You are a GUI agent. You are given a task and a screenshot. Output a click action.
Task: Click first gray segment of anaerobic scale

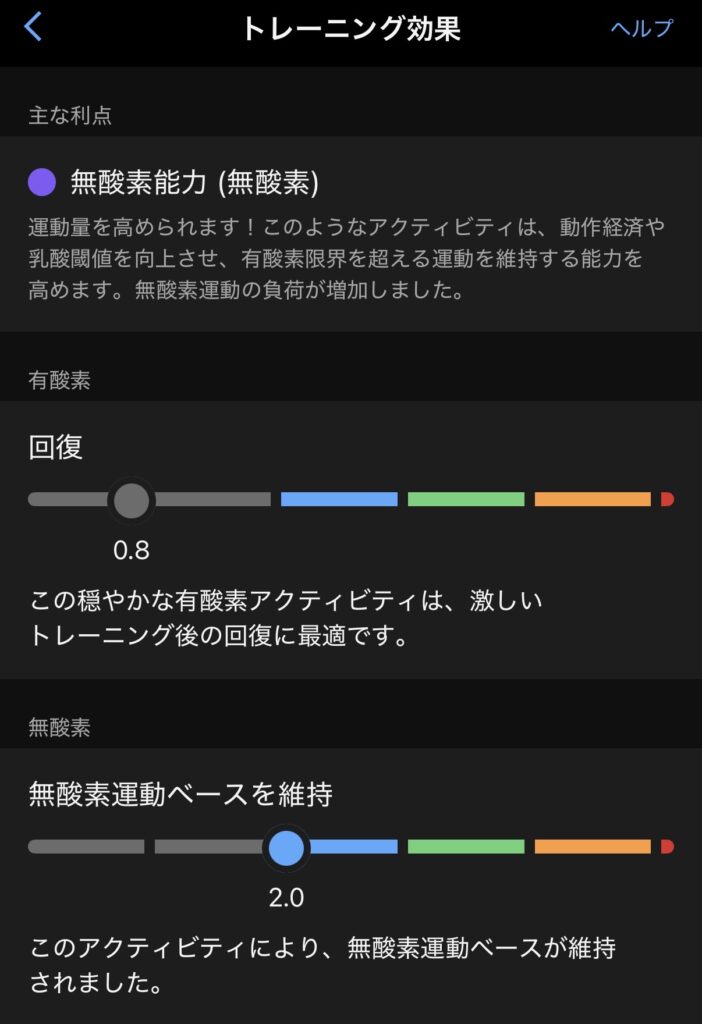[86, 847]
